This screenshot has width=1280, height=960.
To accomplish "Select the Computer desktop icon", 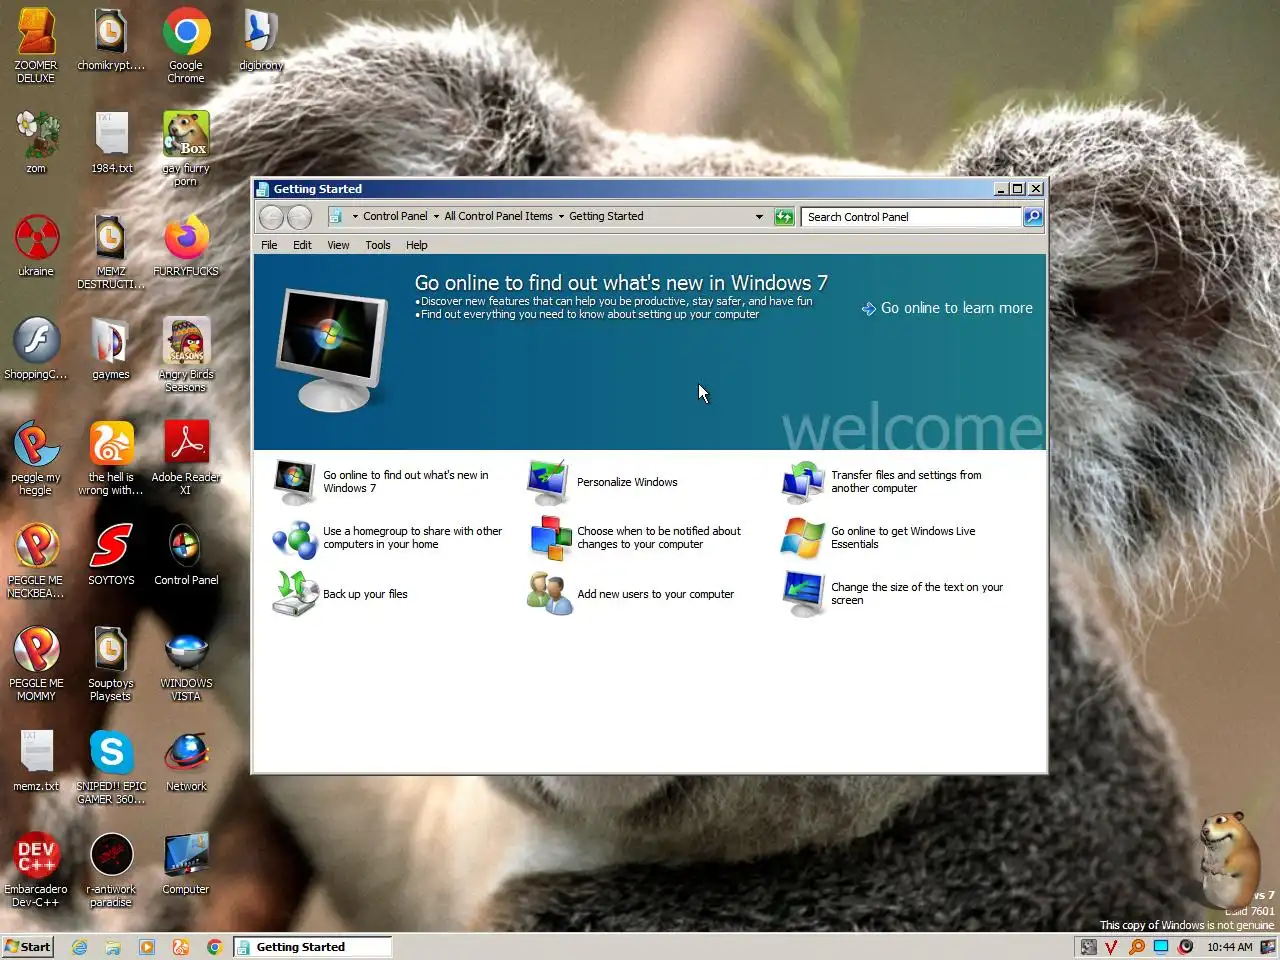I will (x=186, y=863).
